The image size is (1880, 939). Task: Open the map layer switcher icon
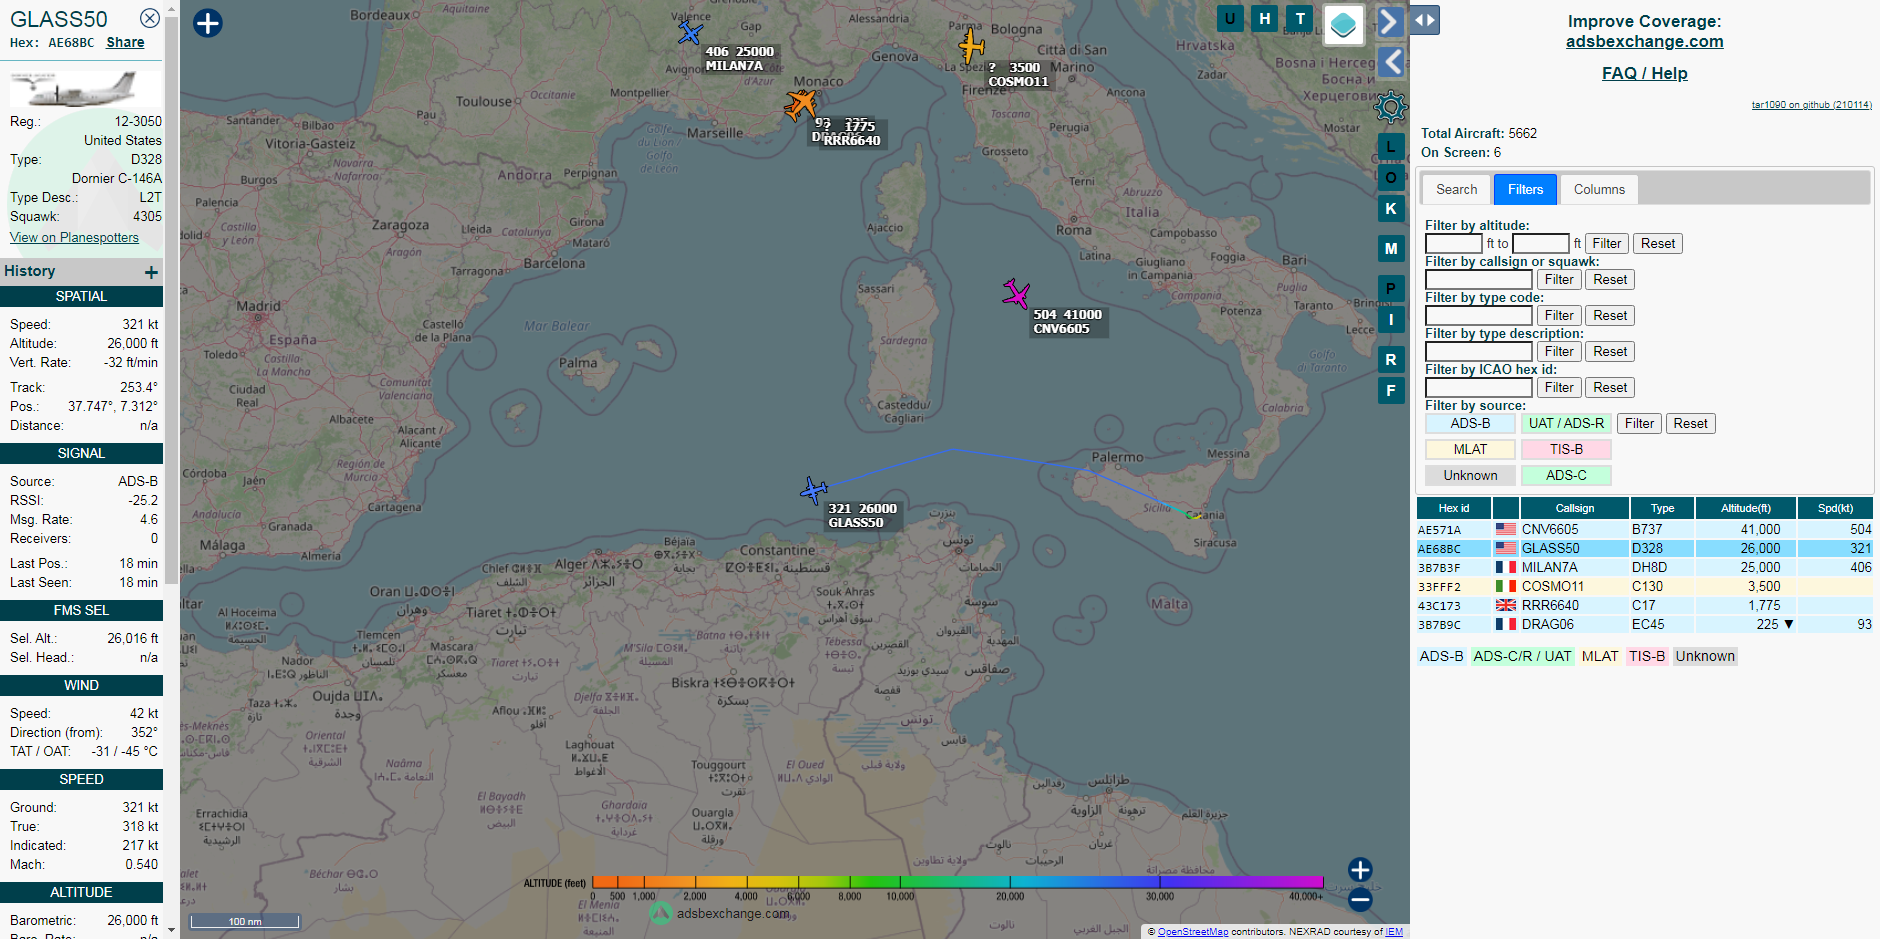(1344, 25)
